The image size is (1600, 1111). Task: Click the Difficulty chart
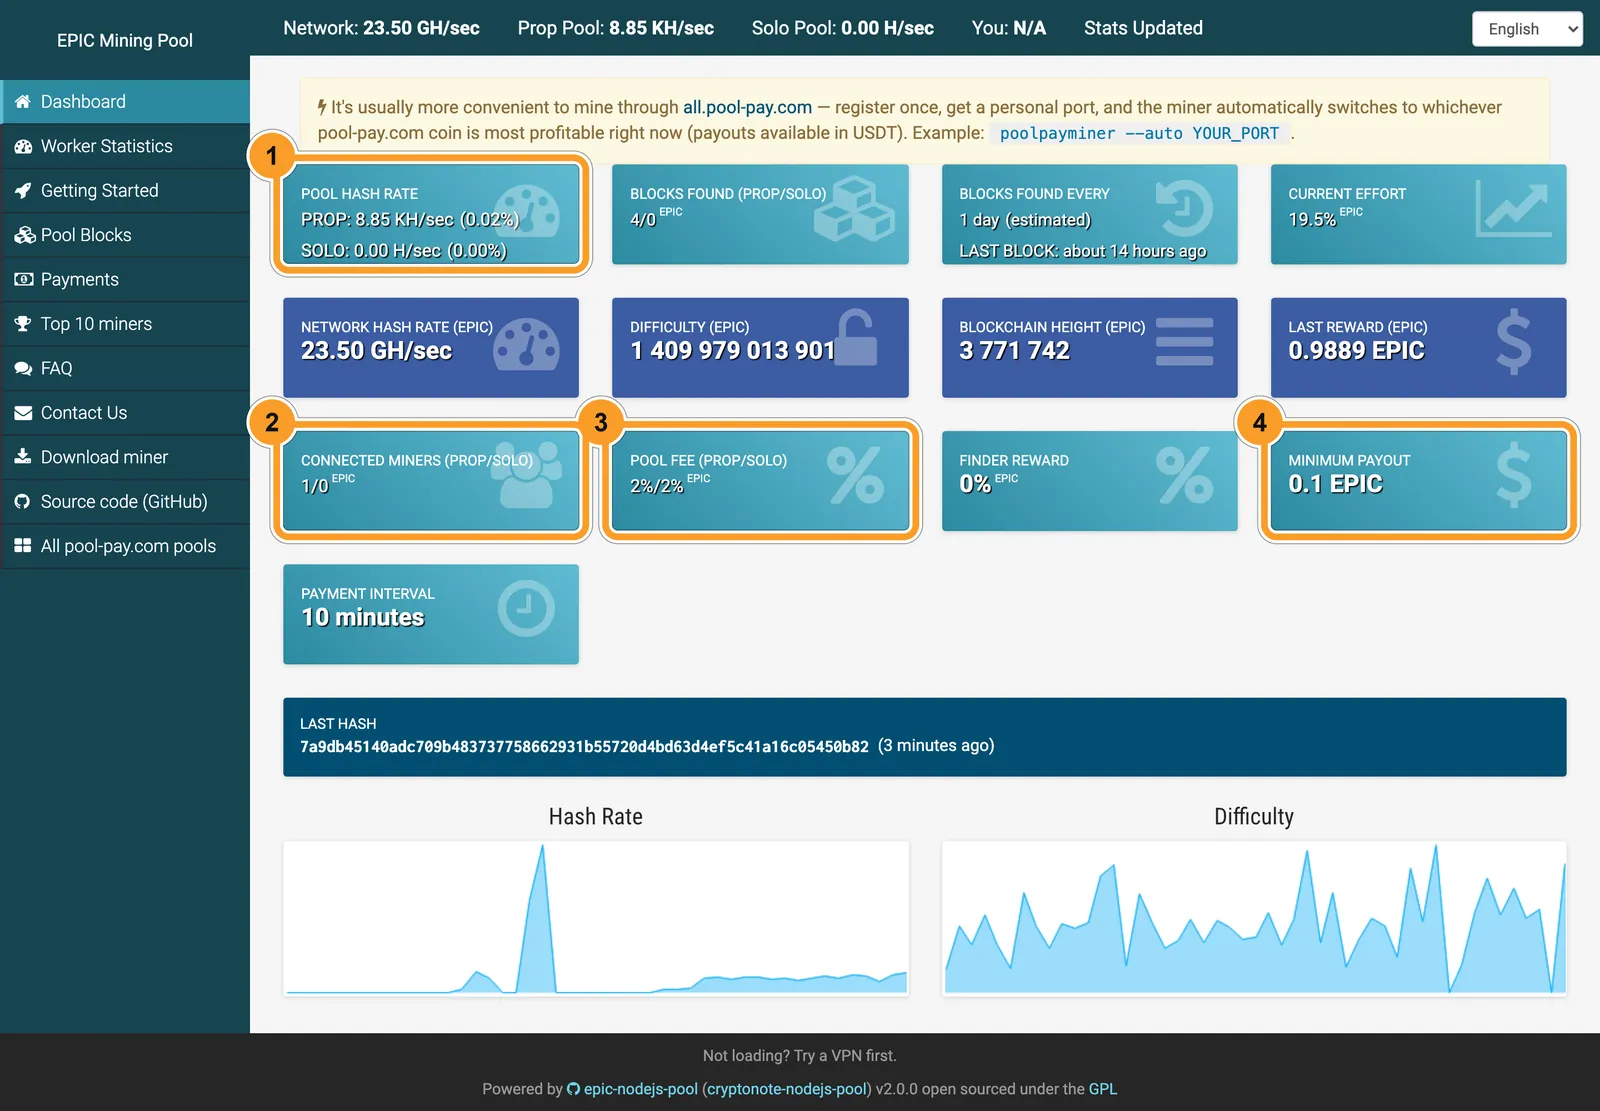[x=1254, y=918]
